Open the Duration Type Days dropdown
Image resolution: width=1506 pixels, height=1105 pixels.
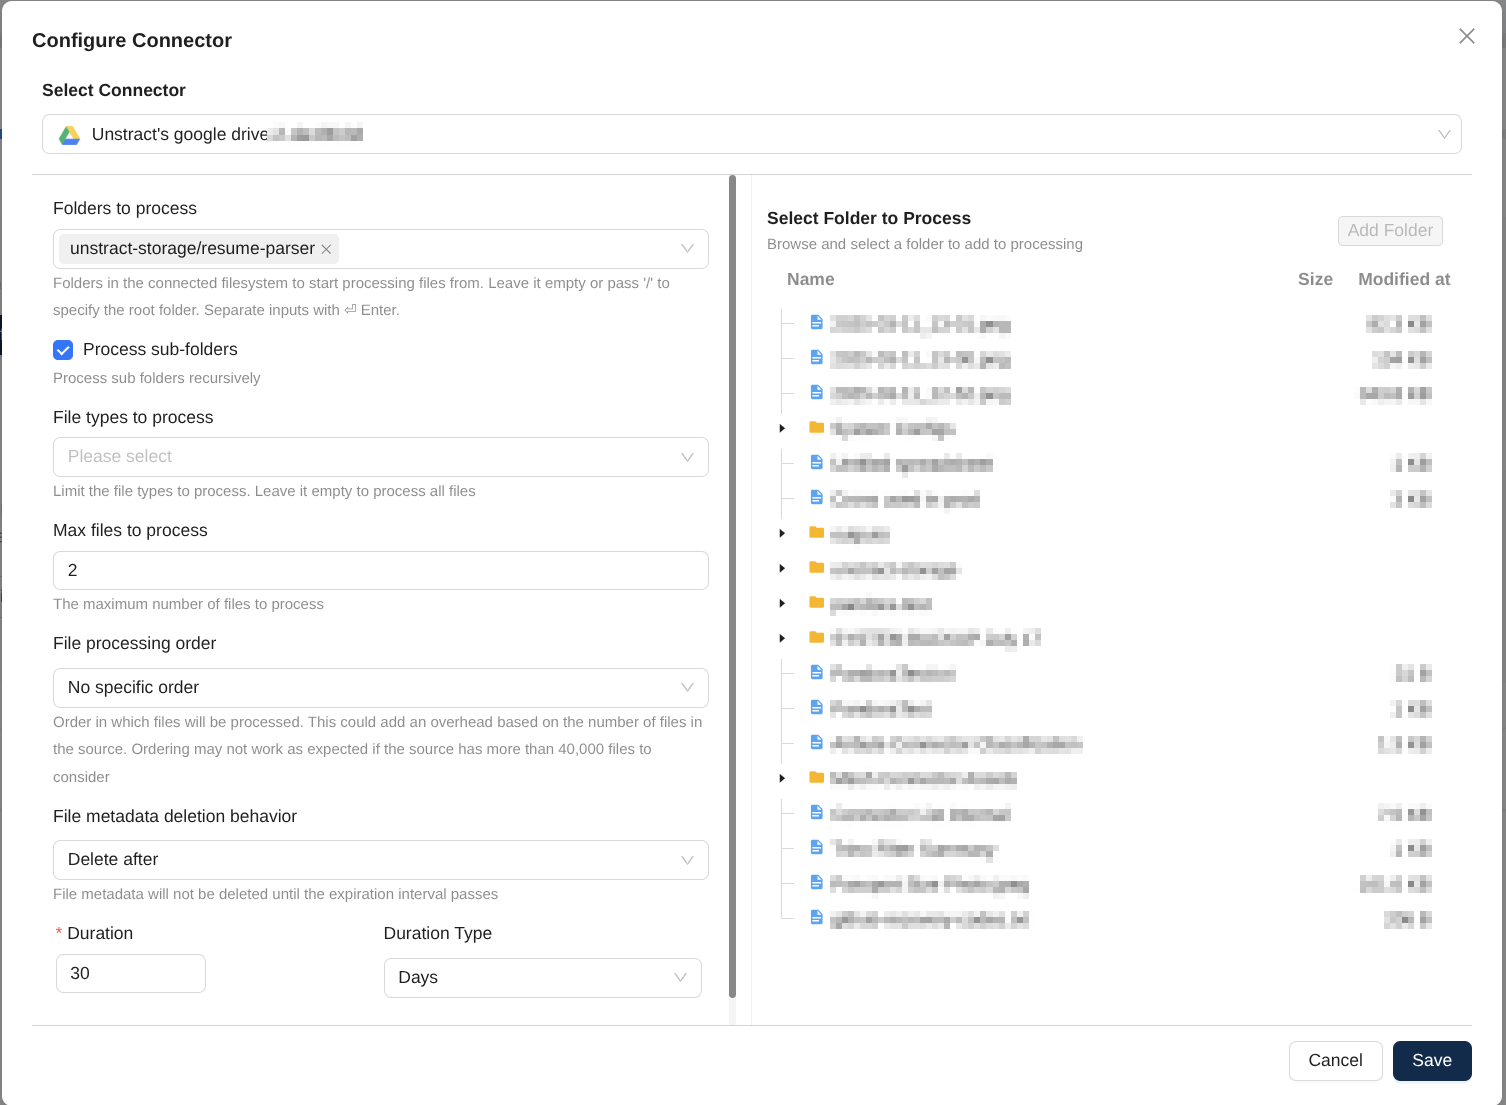(x=542, y=978)
